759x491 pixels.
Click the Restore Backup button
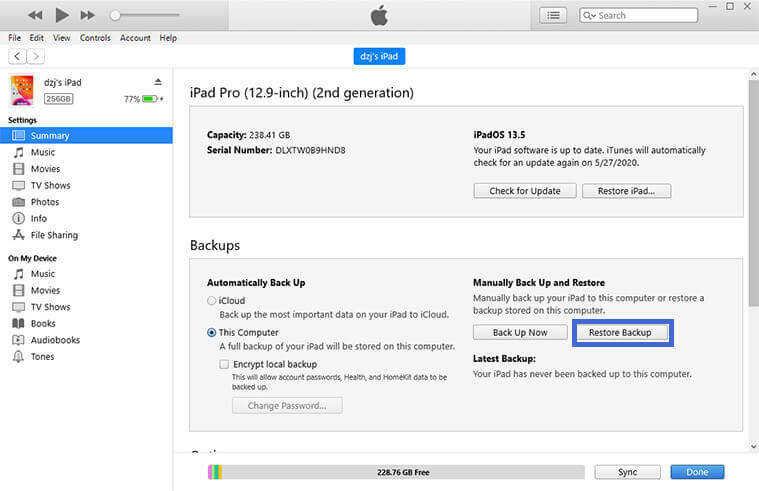point(620,333)
